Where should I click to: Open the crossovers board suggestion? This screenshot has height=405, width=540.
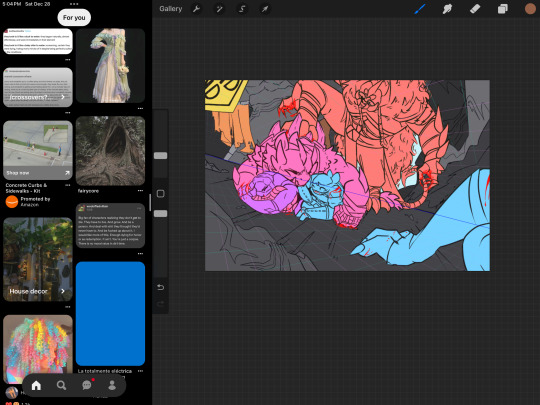pos(38,87)
